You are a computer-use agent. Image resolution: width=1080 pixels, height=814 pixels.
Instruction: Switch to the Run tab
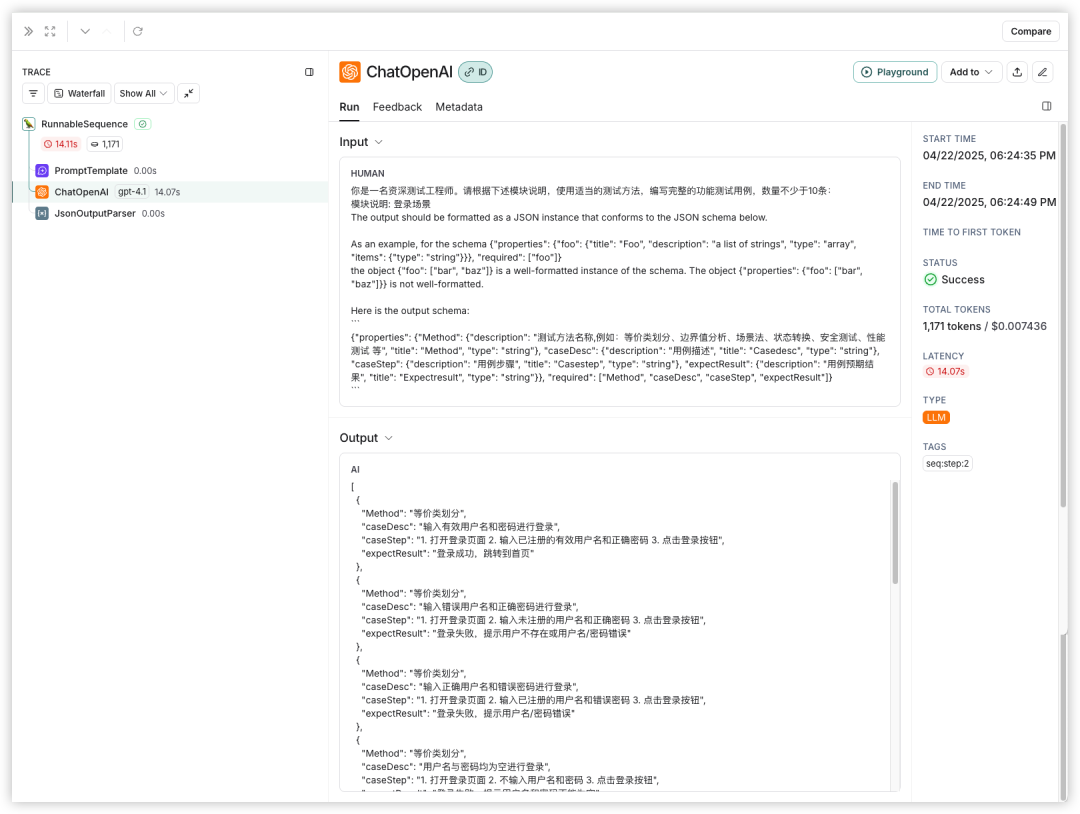click(349, 107)
